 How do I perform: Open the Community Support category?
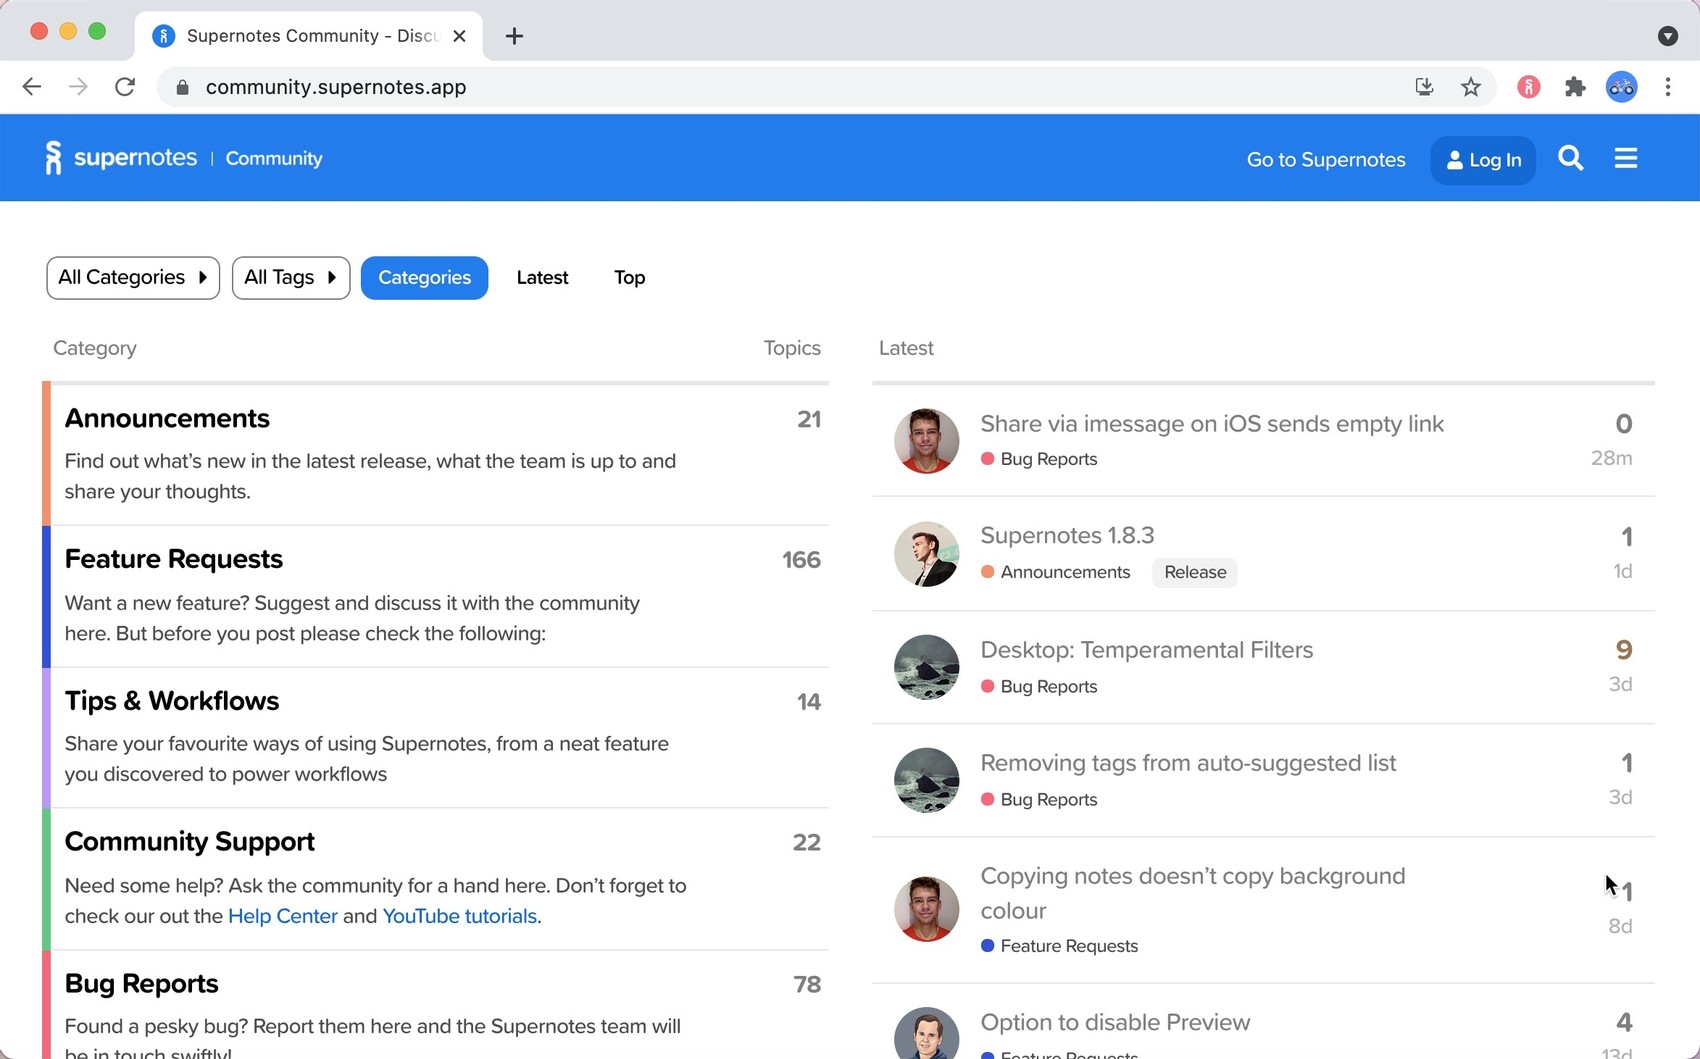pyautogui.click(x=190, y=842)
